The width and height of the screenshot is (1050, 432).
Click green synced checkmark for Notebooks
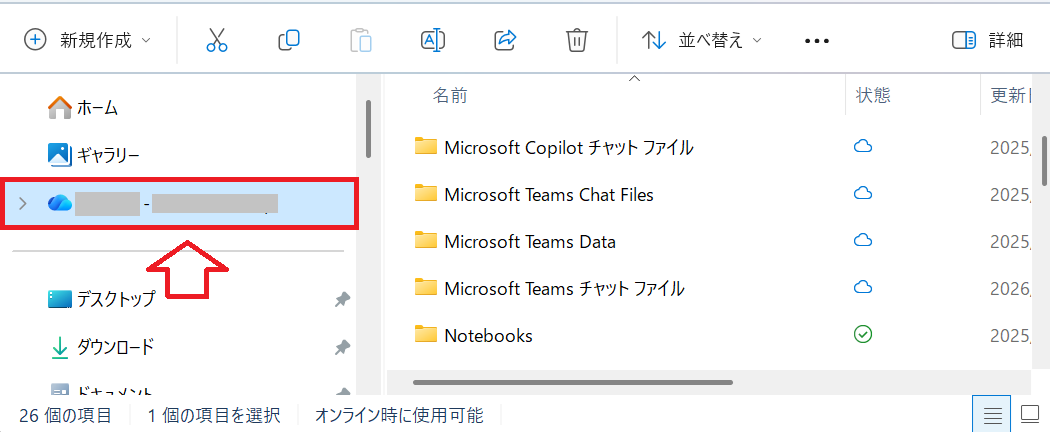[863, 334]
